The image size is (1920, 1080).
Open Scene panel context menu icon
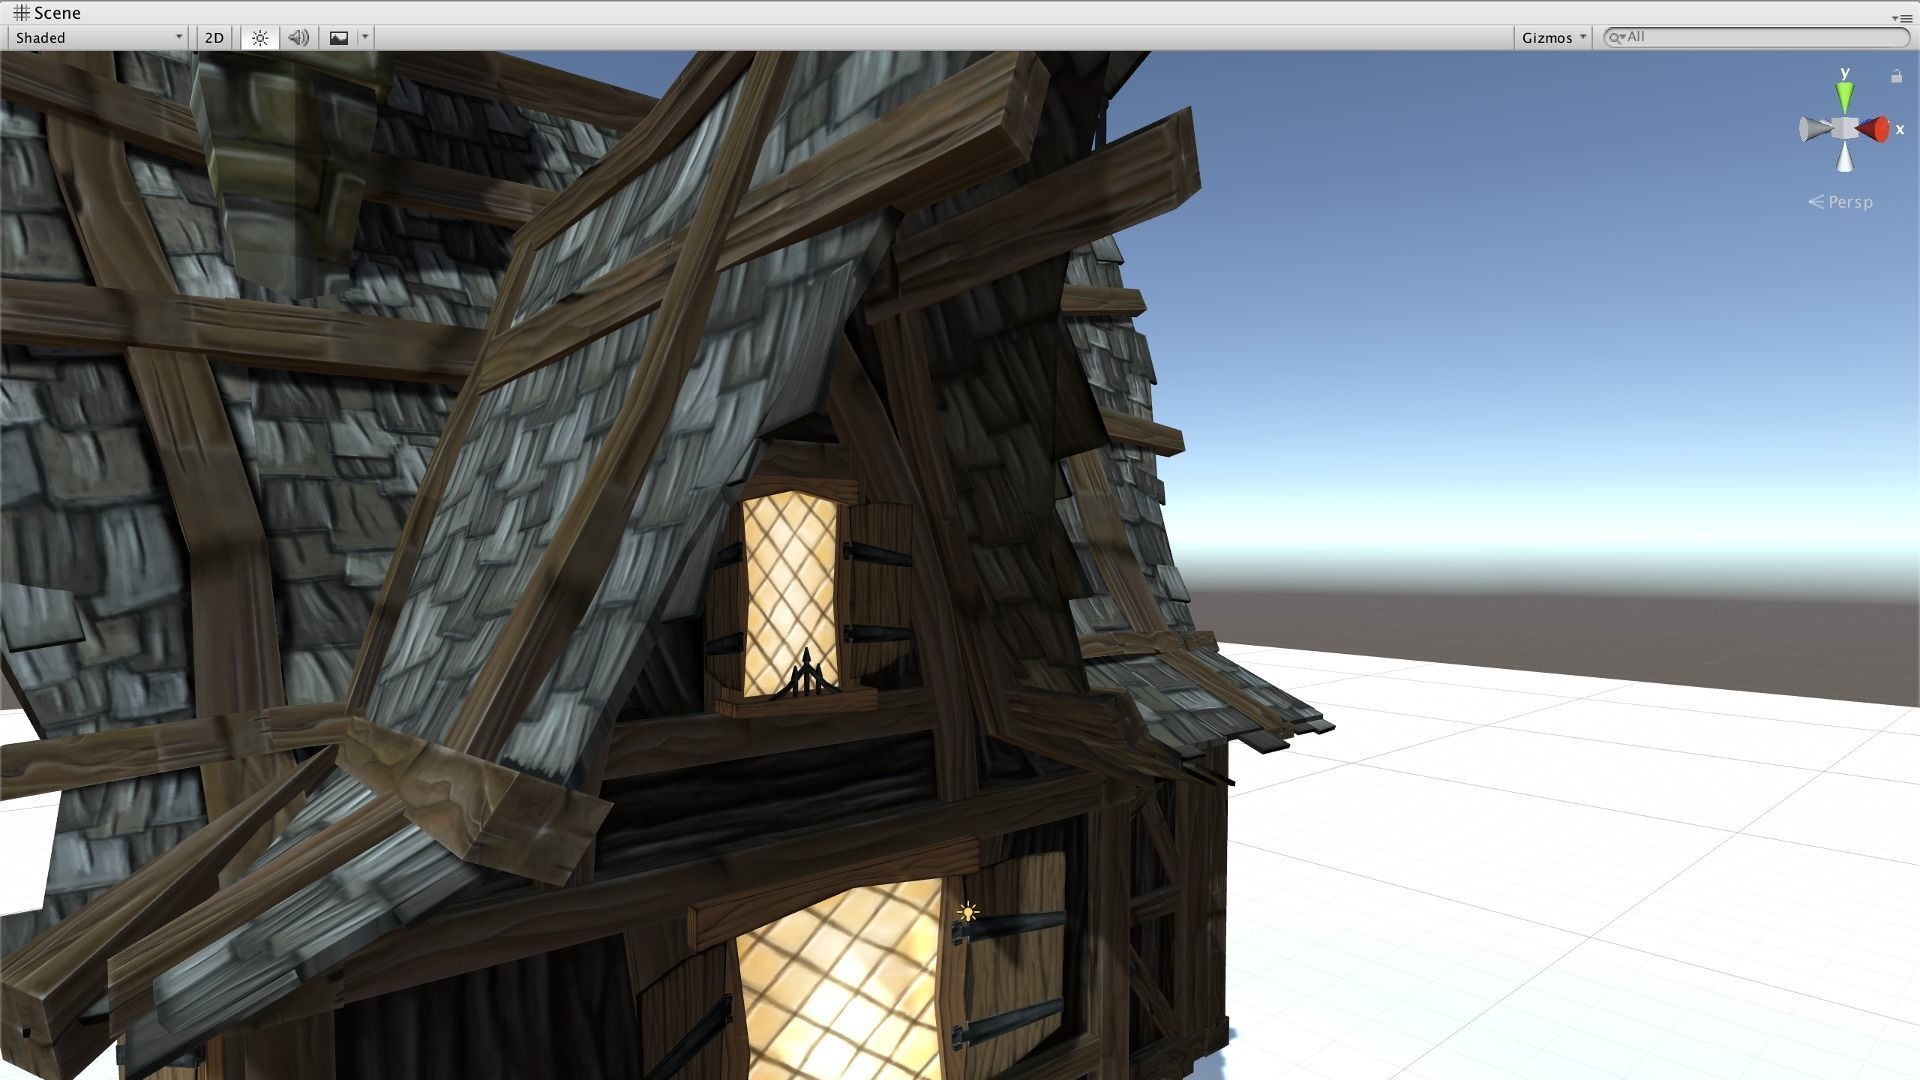(1902, 18)
